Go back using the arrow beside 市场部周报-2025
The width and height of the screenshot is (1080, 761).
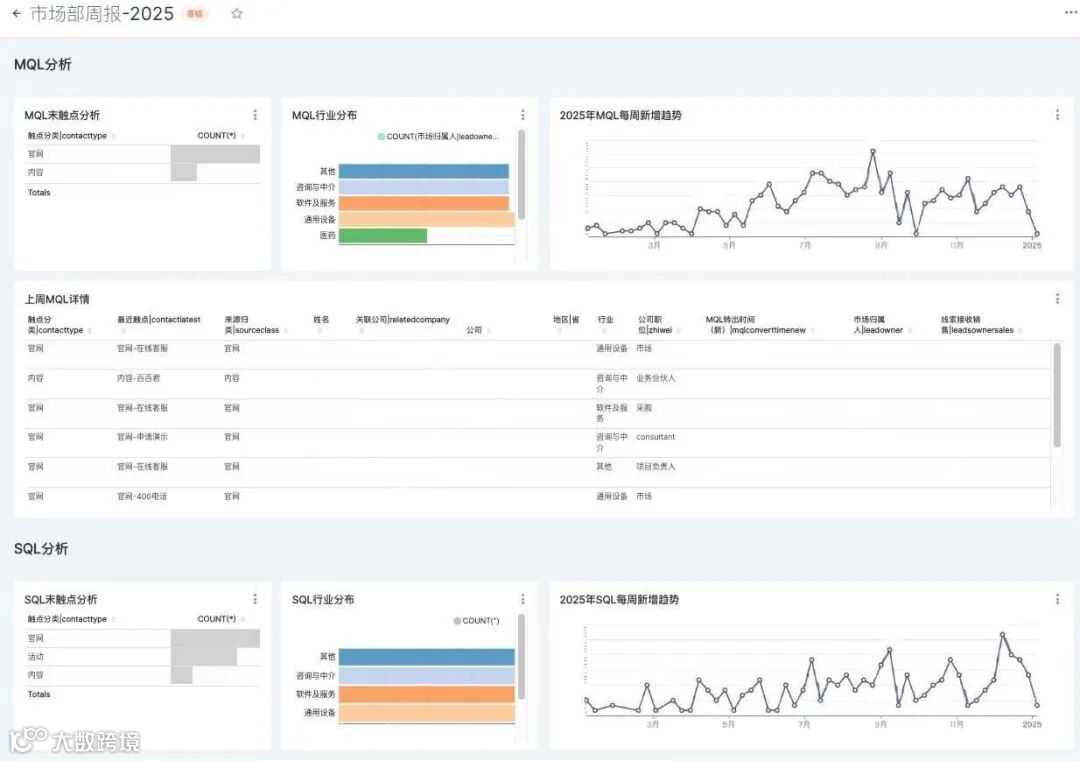pos(17,13)
